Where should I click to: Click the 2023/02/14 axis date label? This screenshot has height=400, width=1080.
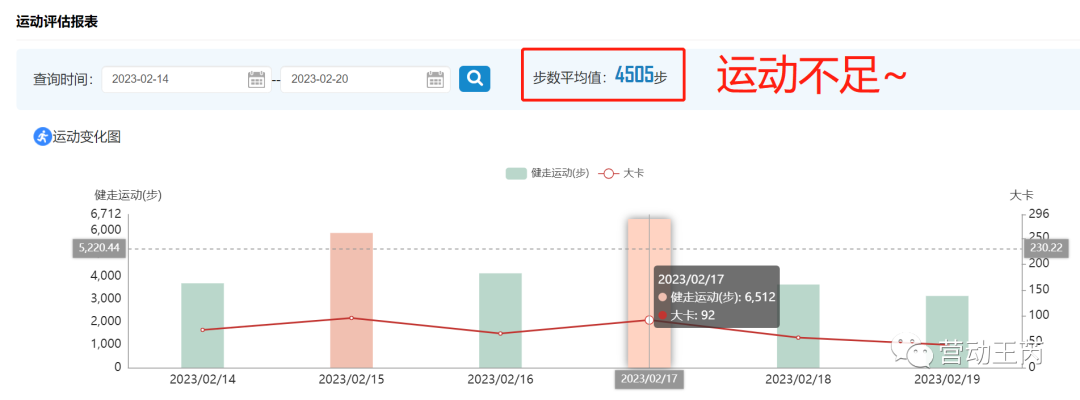pos(202,379)
